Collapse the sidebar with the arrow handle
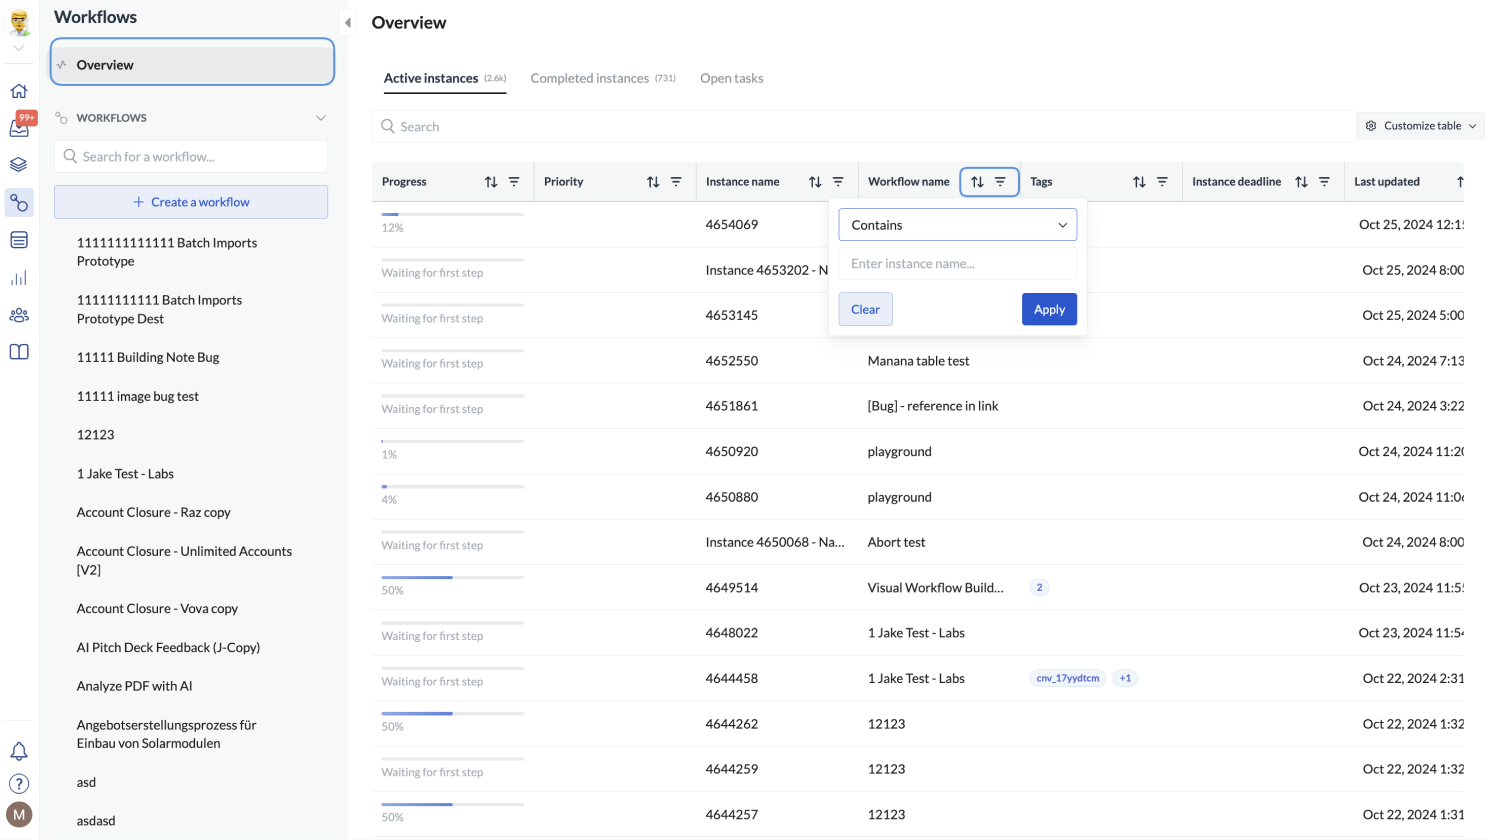The width and height of the screenshot is (1488, 840). [x=348, y=22]
